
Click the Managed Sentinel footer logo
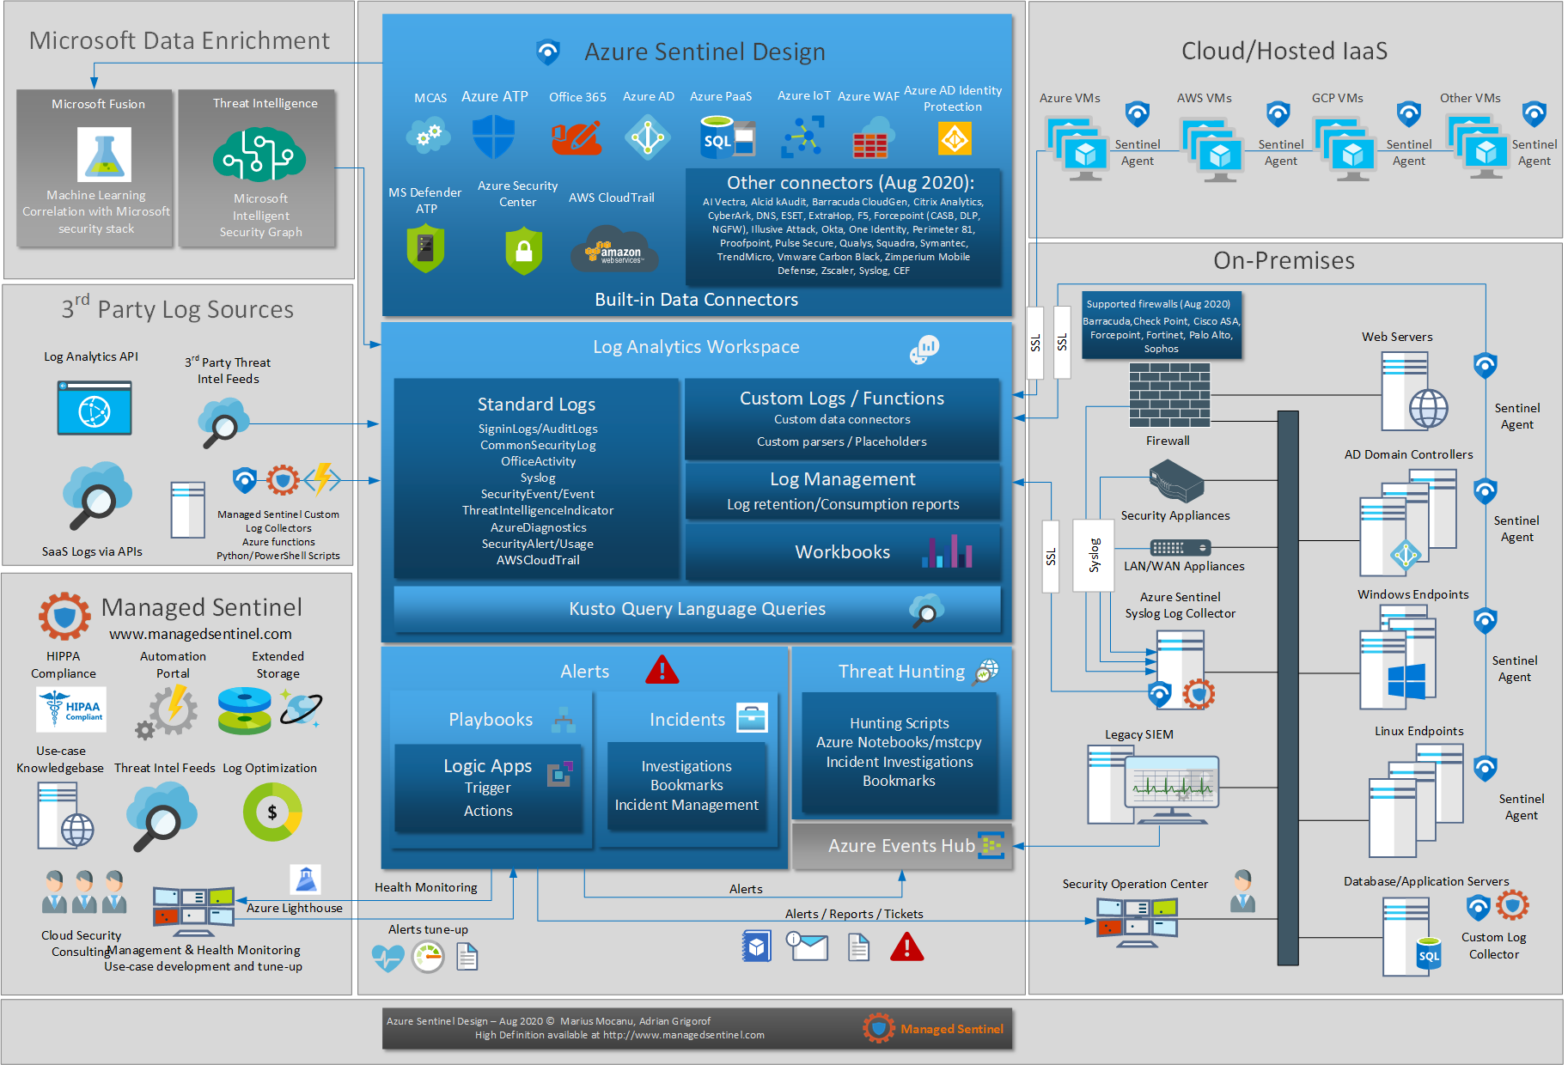point(933,1028)
